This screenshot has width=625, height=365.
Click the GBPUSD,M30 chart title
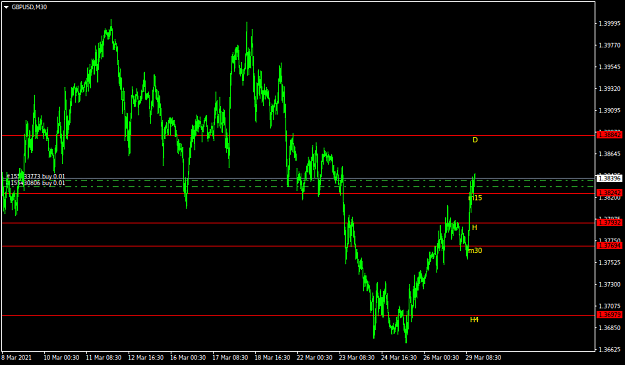point(29,7)
